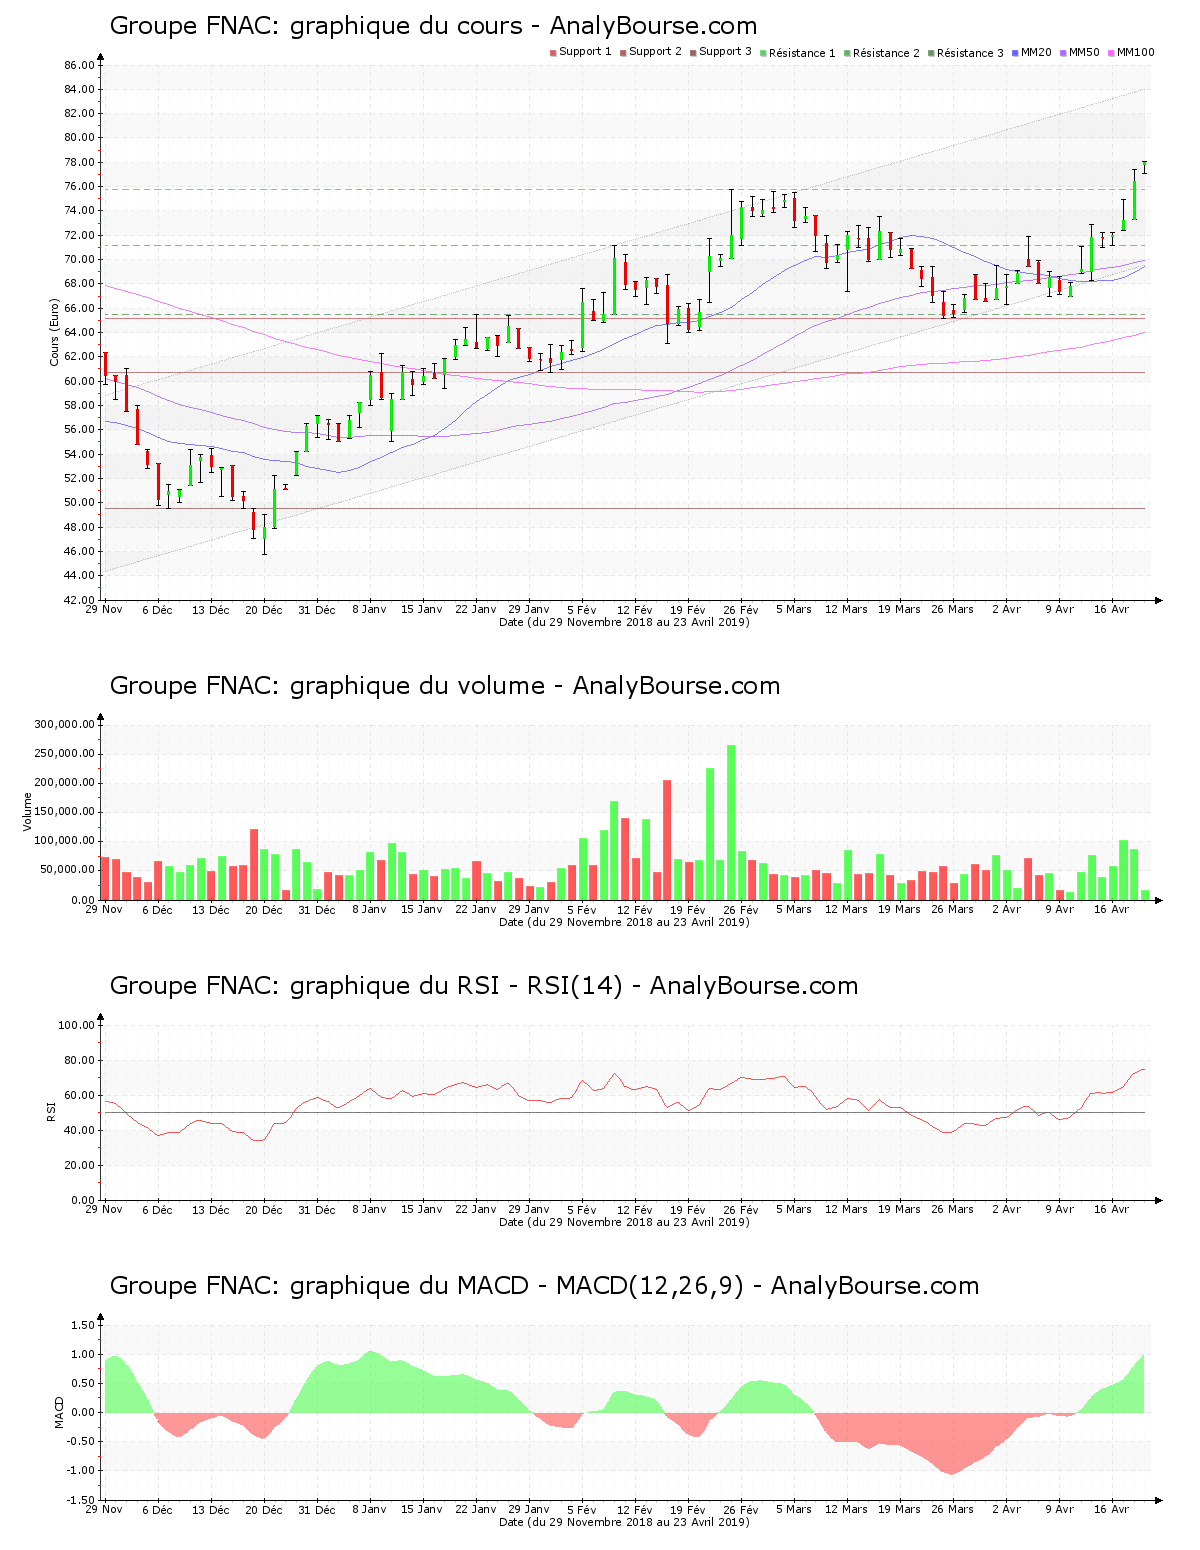Select the 'MM50' legend label
This screenshot has width=1200, height=1550.
pyautogui.click(x=1084, y=52)
